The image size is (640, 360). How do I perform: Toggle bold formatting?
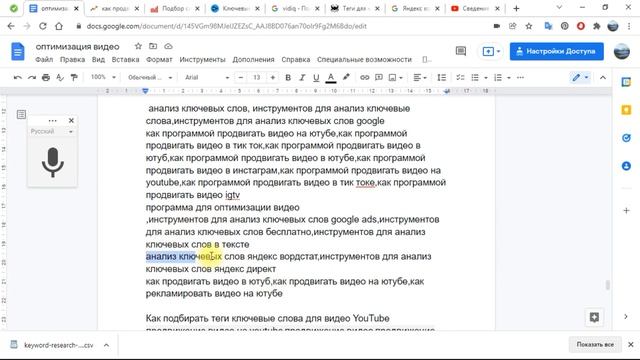click(x=288, y=78)
